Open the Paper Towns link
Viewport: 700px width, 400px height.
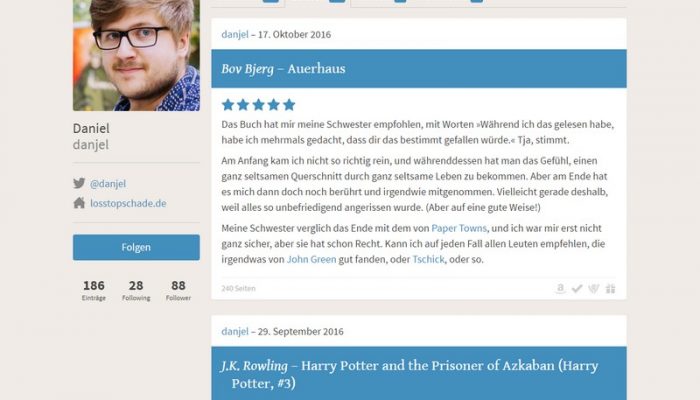point(459,228)
